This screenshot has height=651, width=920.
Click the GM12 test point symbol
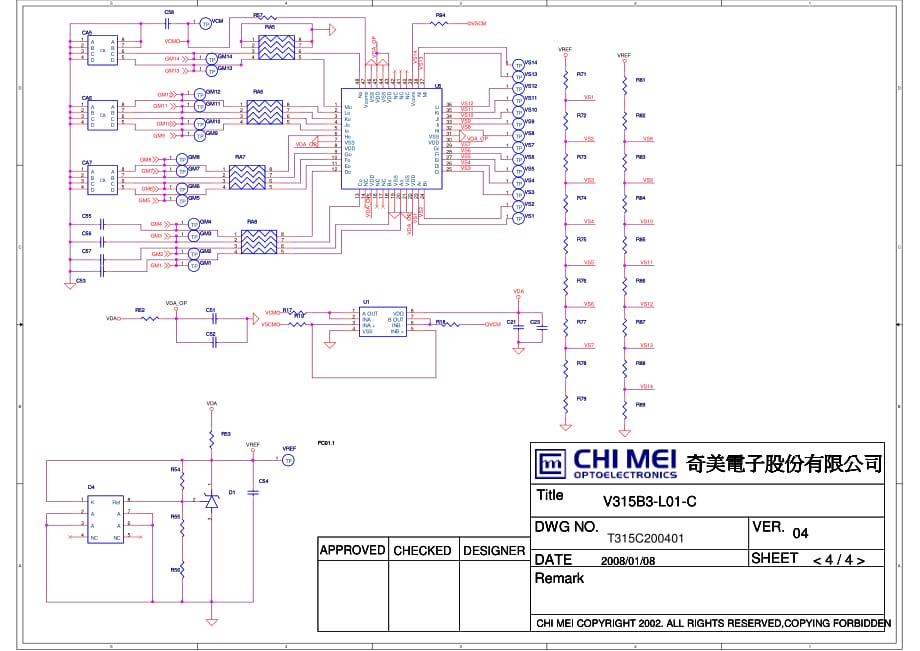[x=199, y=95]
